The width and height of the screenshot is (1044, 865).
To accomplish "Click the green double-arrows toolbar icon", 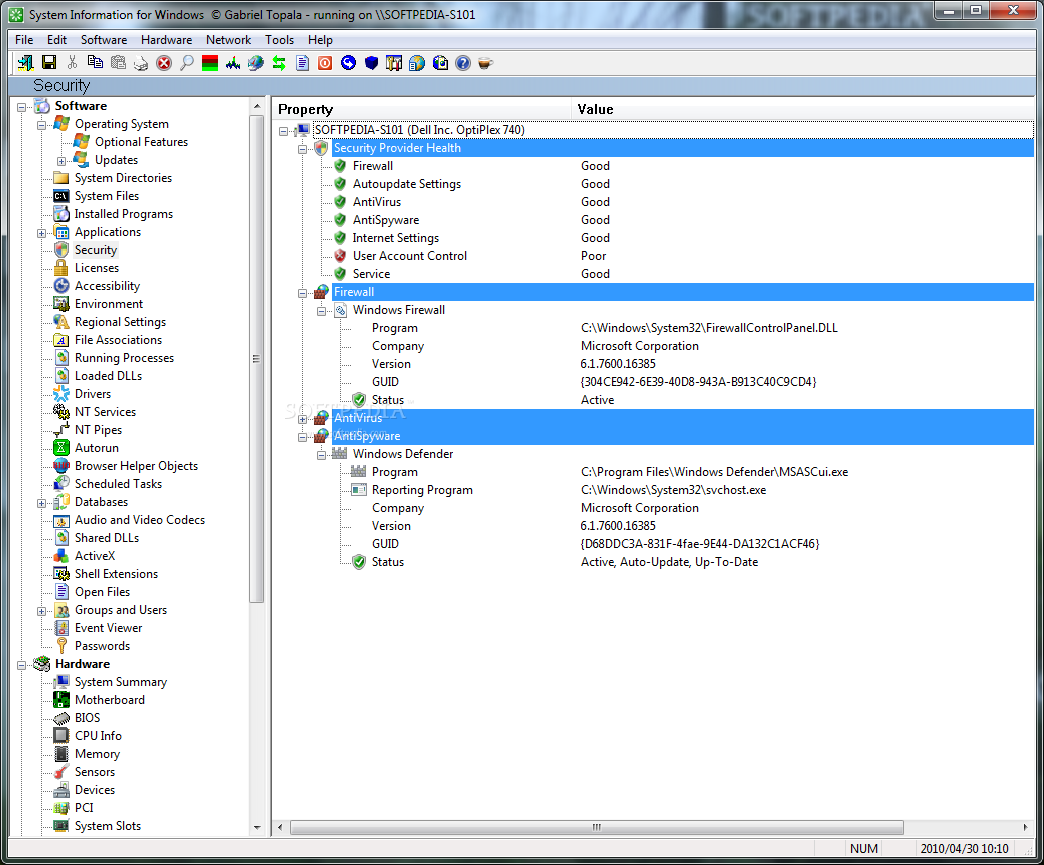I will tap(279, 63).
